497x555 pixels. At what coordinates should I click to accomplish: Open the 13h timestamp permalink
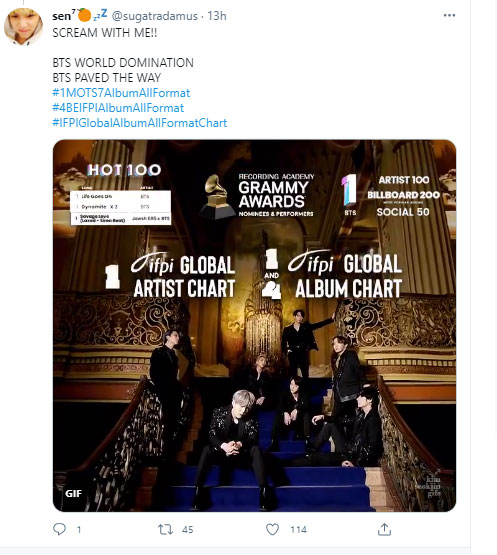point(217,16)
